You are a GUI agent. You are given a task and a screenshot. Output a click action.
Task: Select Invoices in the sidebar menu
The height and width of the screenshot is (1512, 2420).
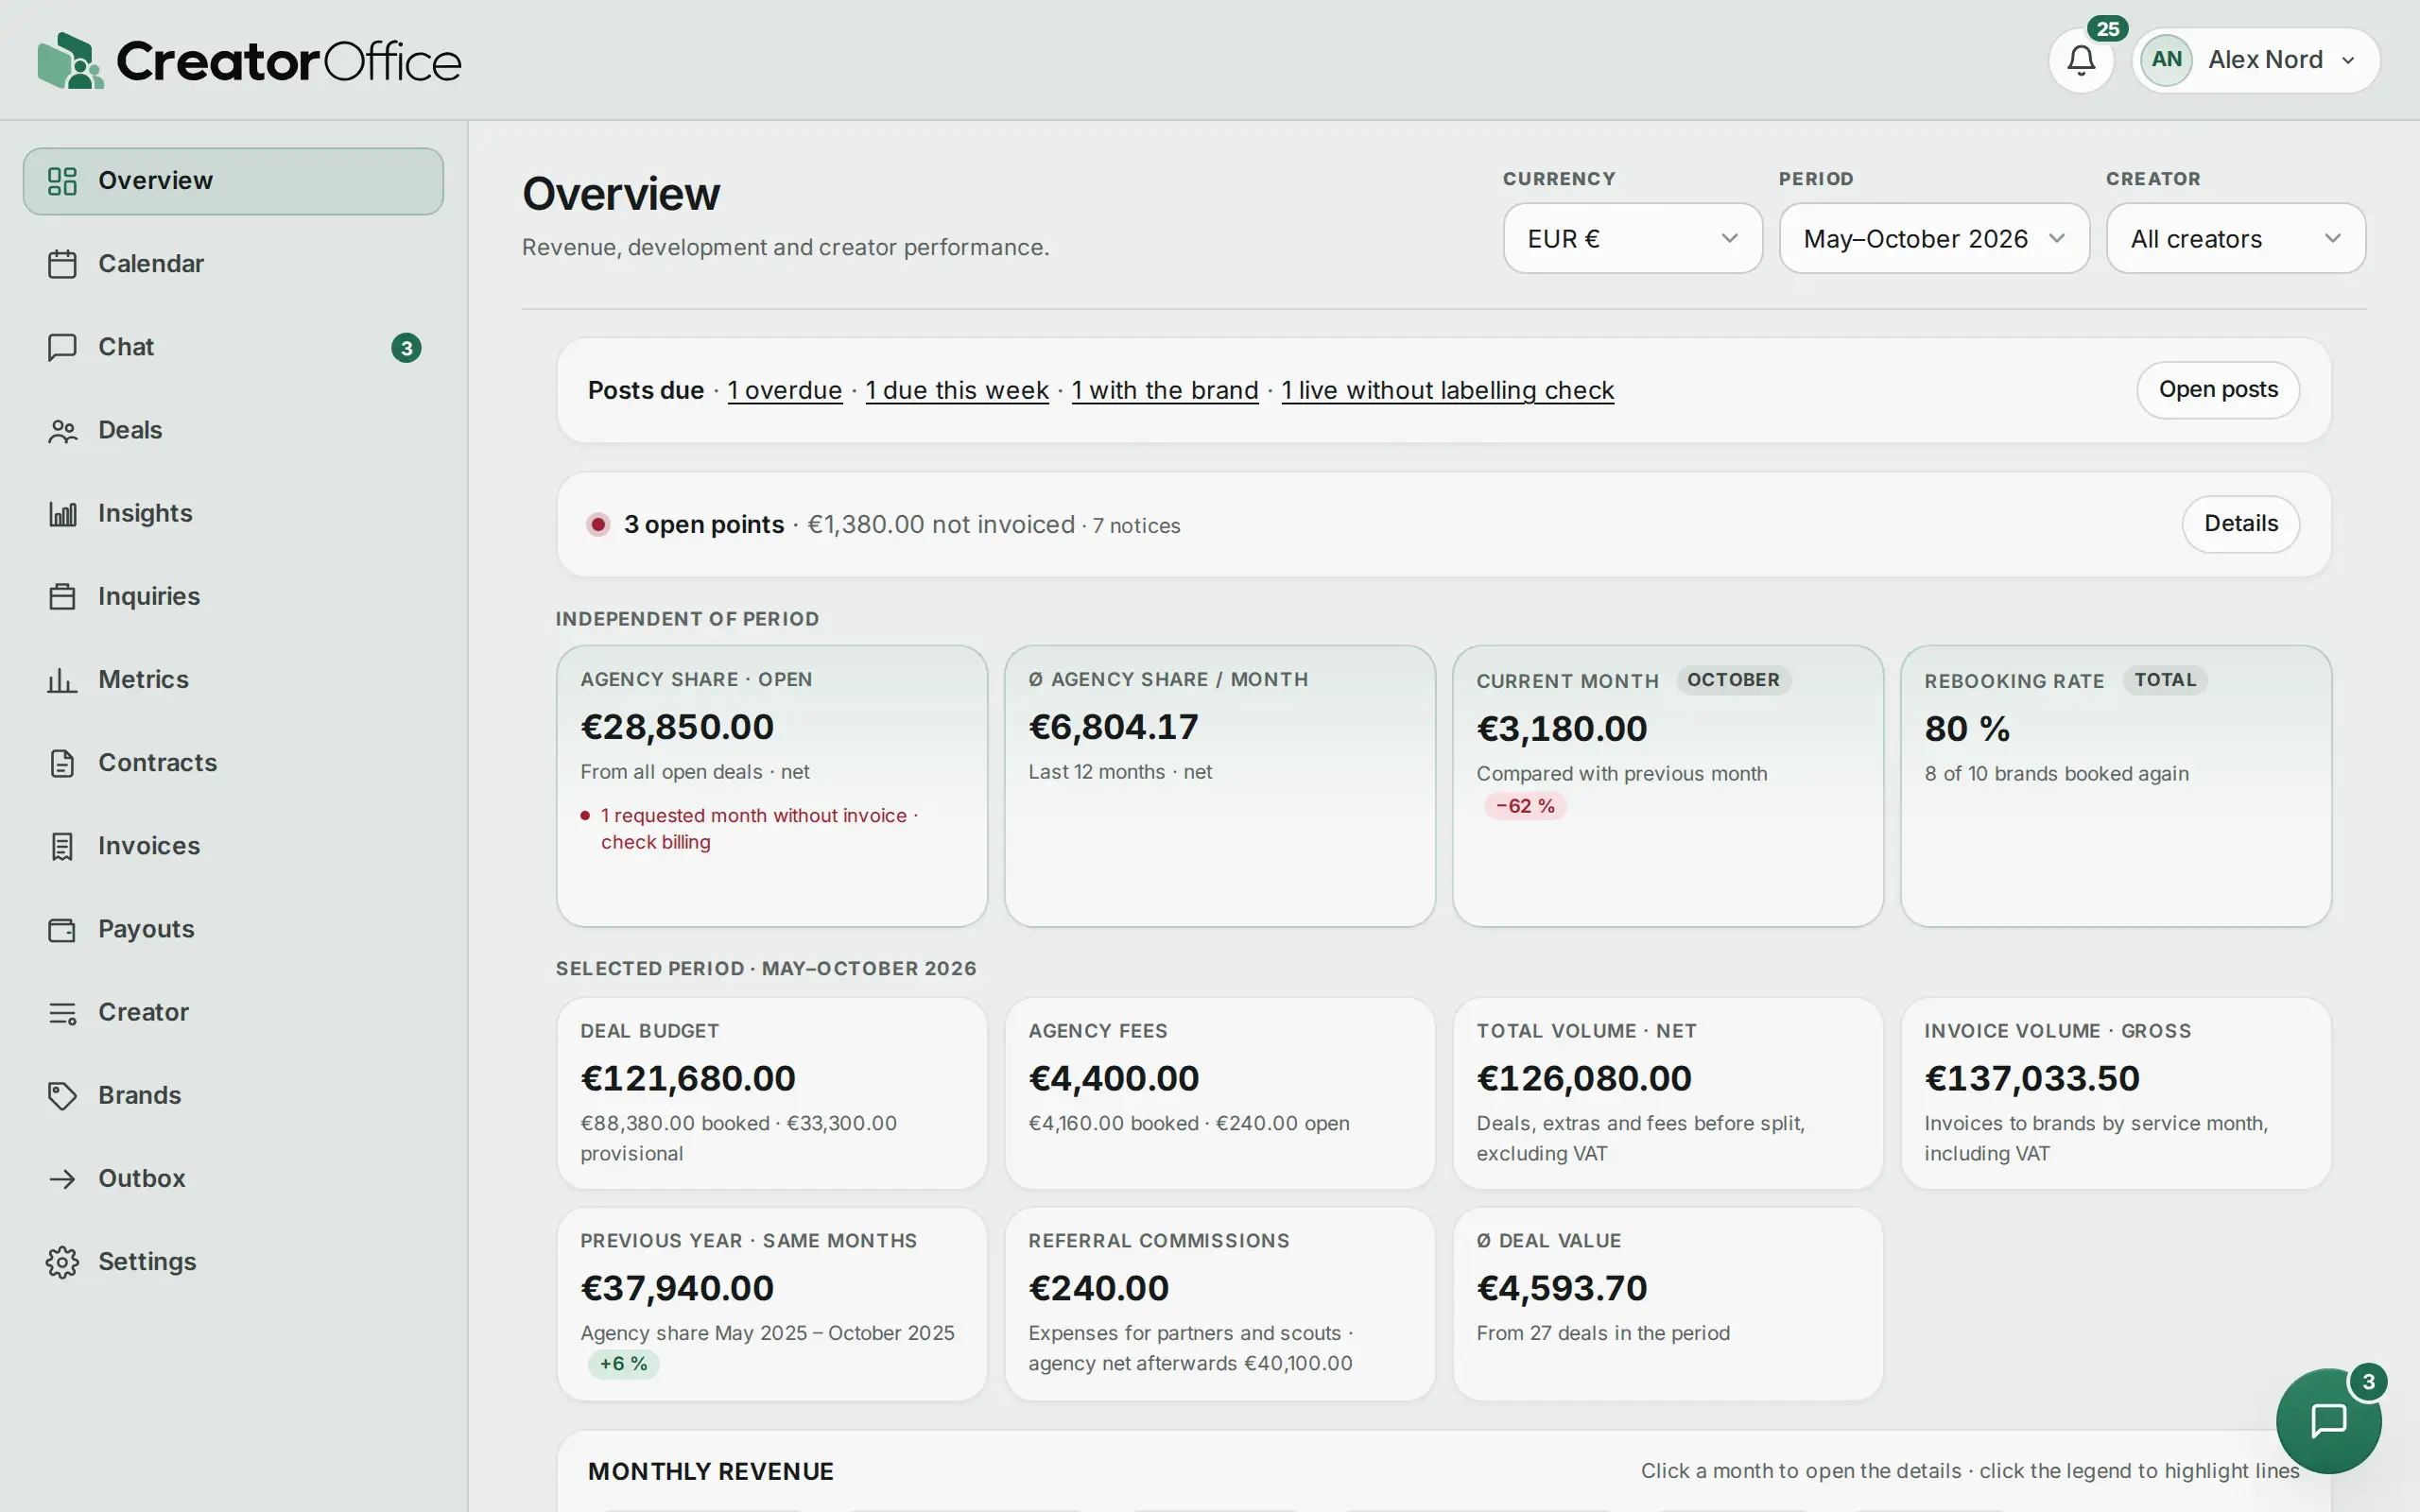[x=233, y=846]
